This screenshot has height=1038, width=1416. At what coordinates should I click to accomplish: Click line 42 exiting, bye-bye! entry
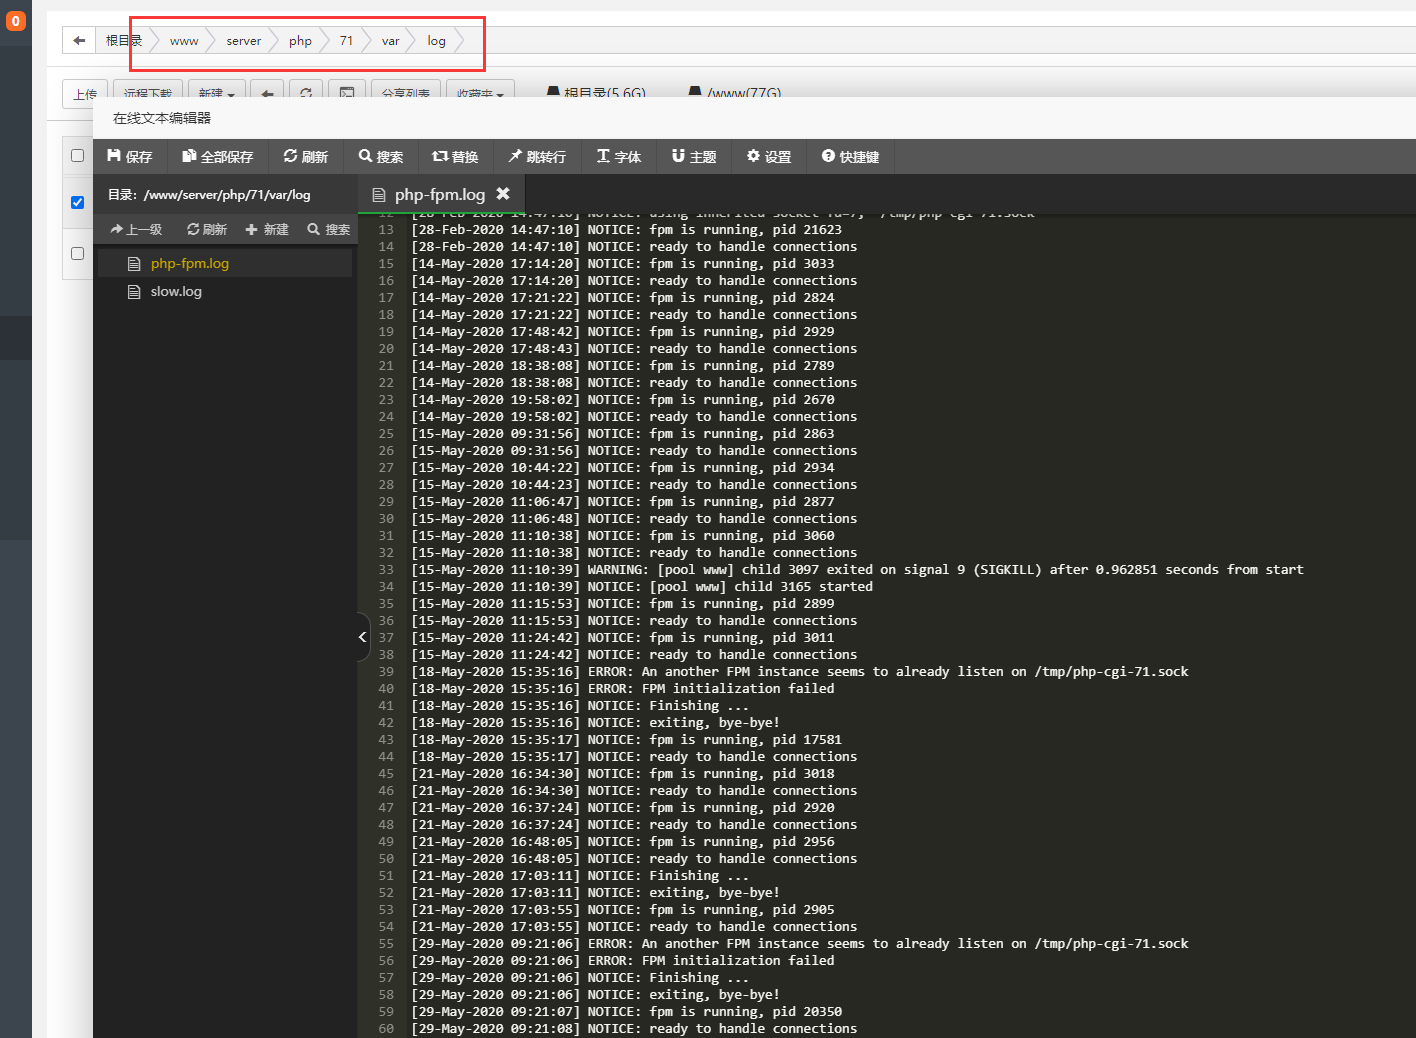point(595,722)
